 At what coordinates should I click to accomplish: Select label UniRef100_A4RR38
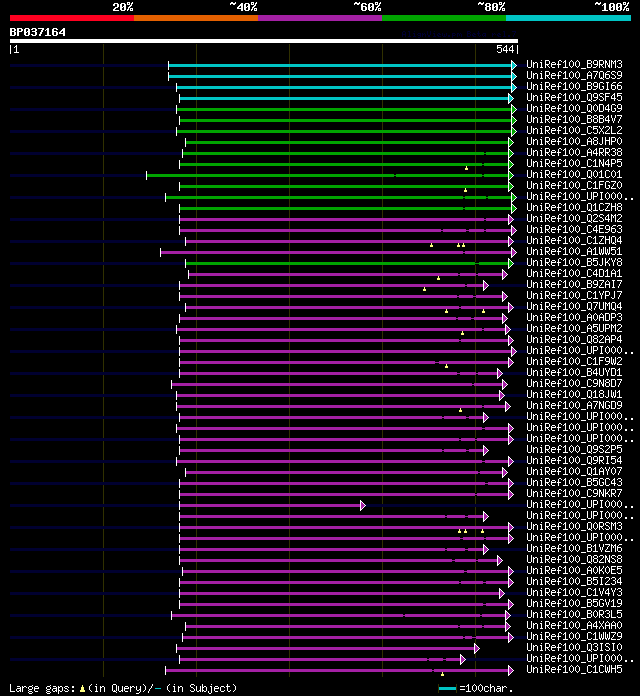pos(574,153)
